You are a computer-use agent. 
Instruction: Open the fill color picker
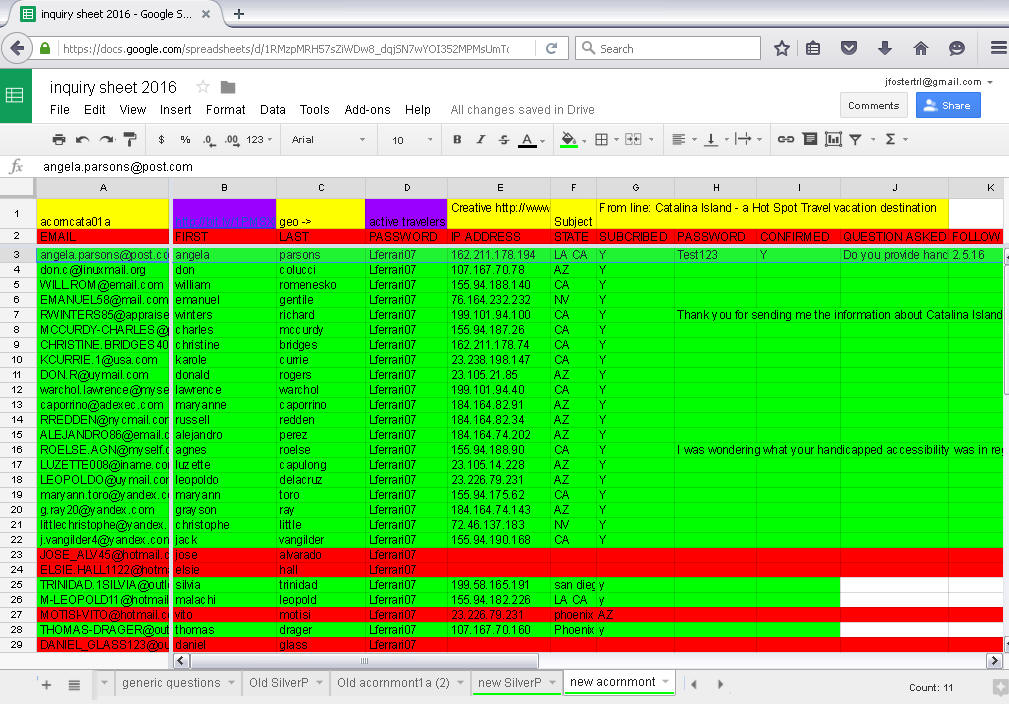(x=569, y=140)
